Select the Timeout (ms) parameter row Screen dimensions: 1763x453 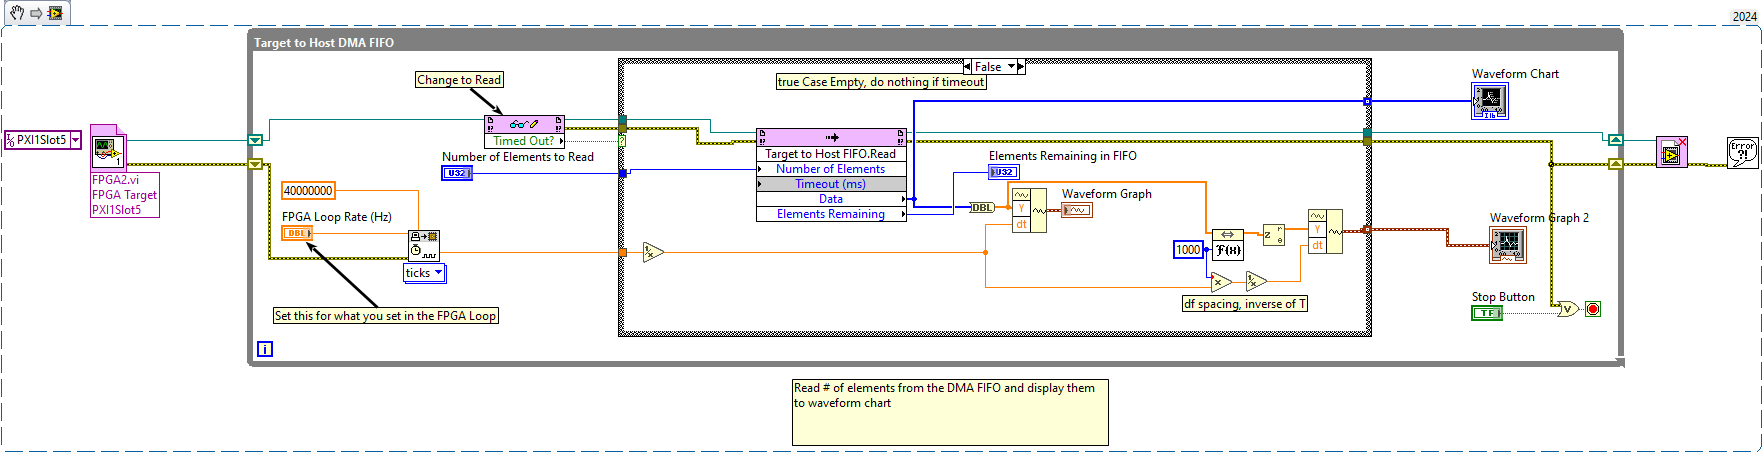pos(830,184)
